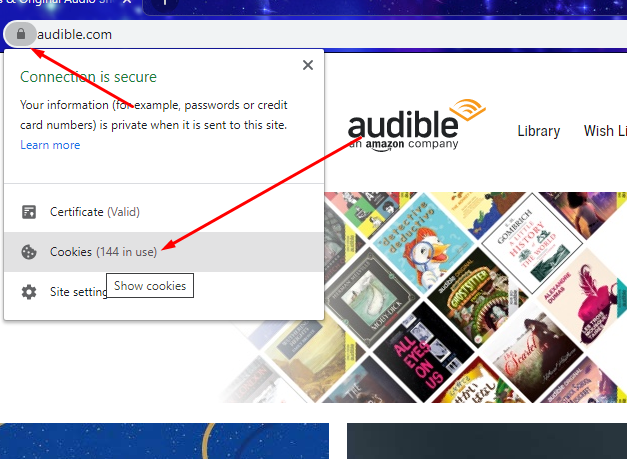Open the Learn more link
The image size is (627, 459).
tap(50, 145)
